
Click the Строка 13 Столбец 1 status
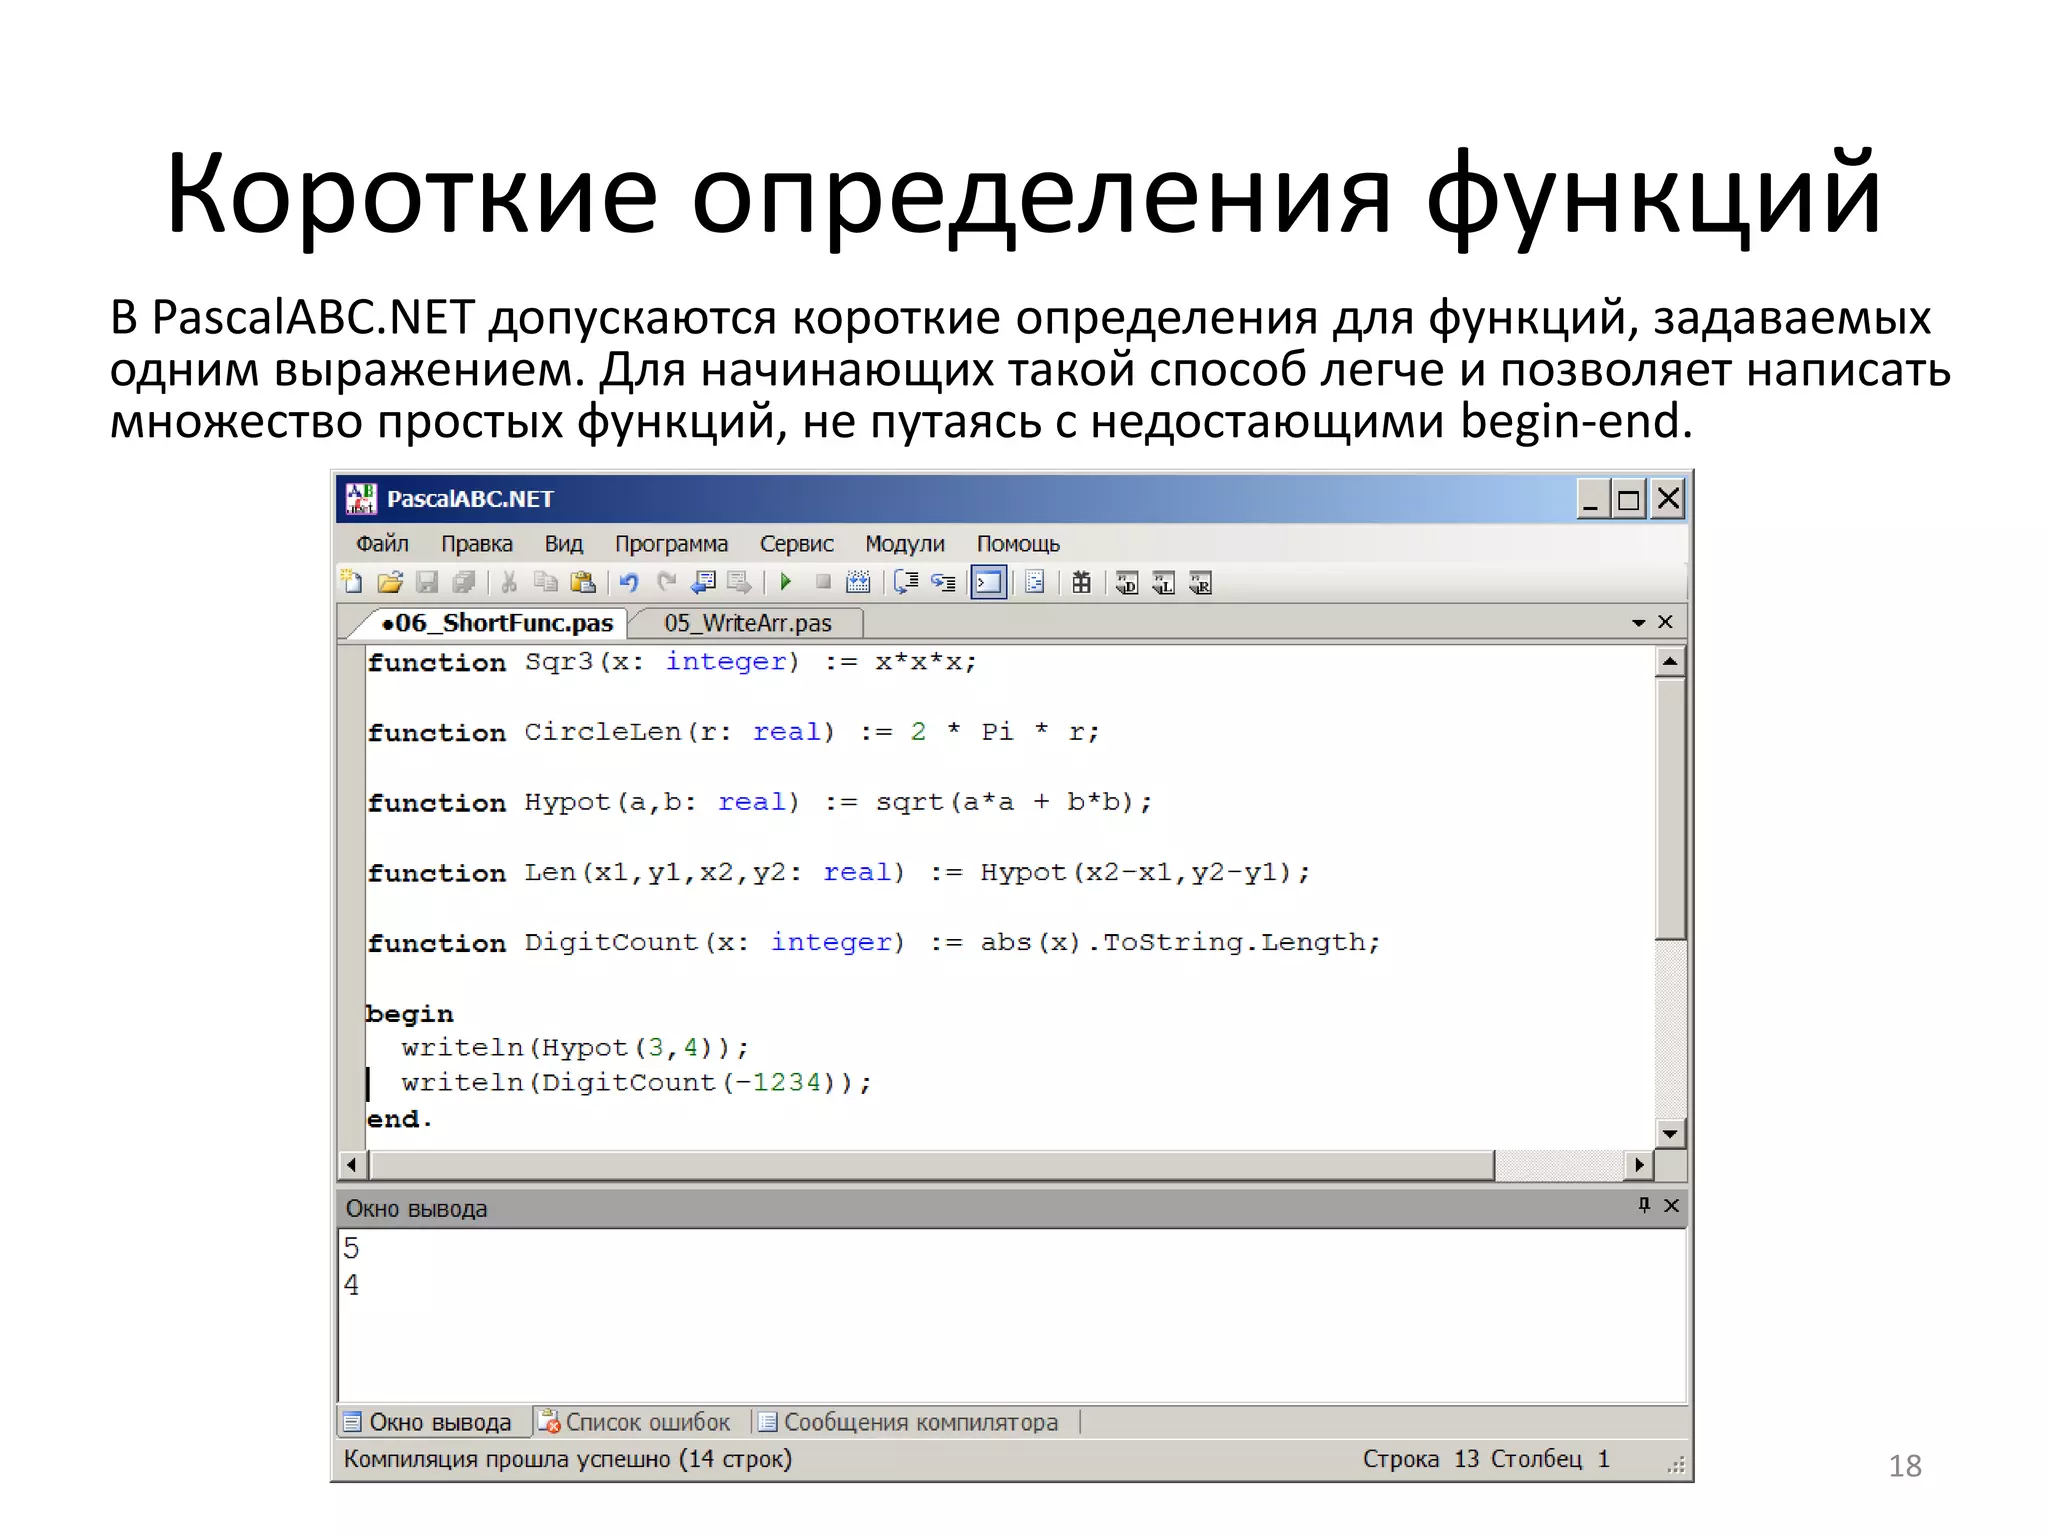1486,1459
